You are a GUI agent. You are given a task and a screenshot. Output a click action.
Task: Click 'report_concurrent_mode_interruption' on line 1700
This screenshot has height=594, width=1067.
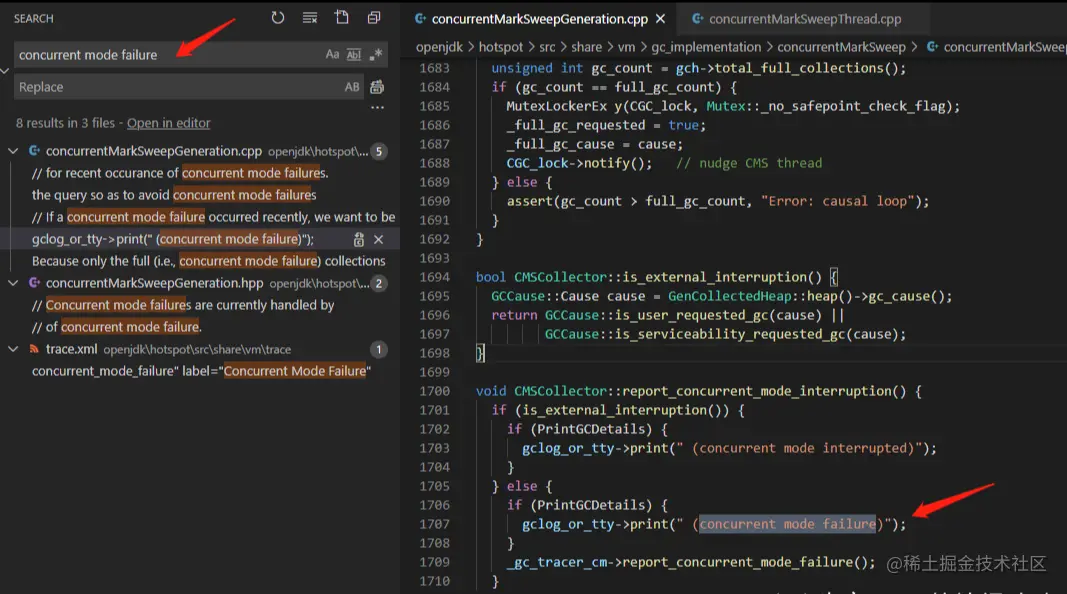756,391
